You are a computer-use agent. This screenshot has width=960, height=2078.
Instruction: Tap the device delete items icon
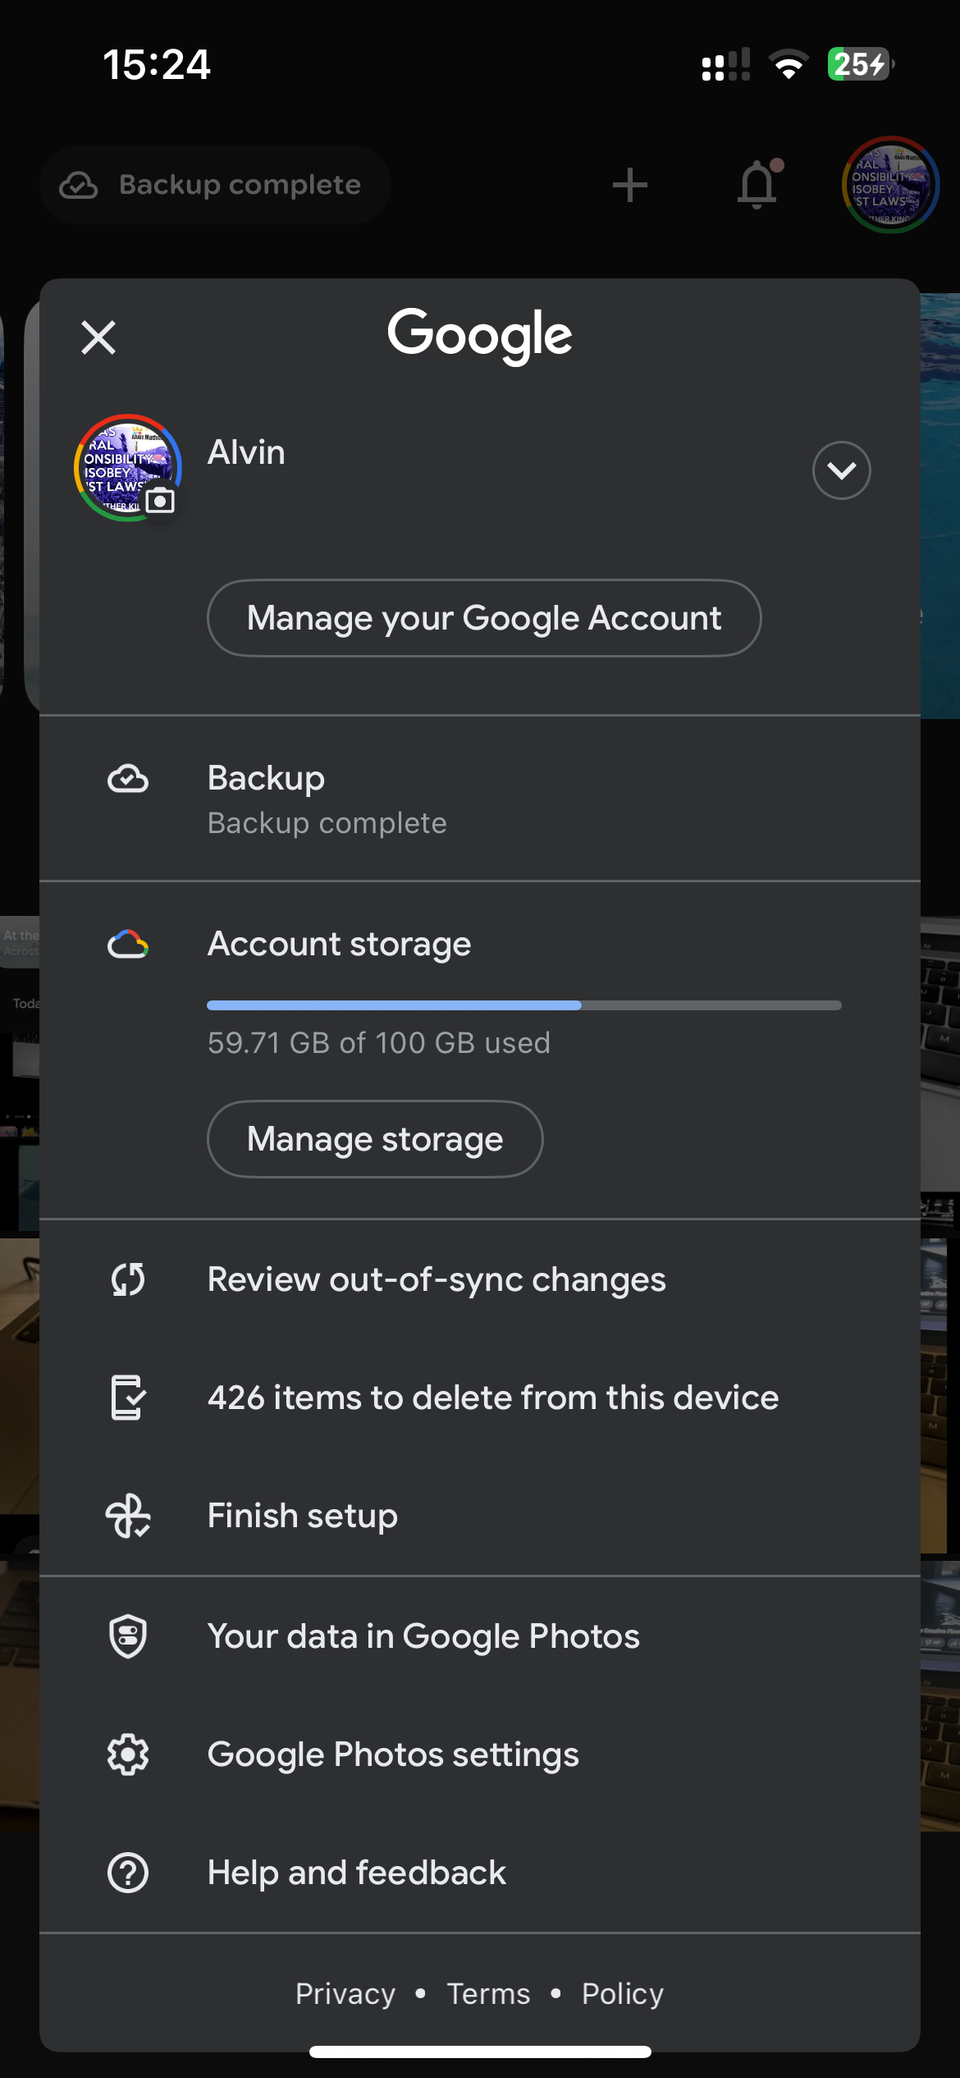(128, 1397)
